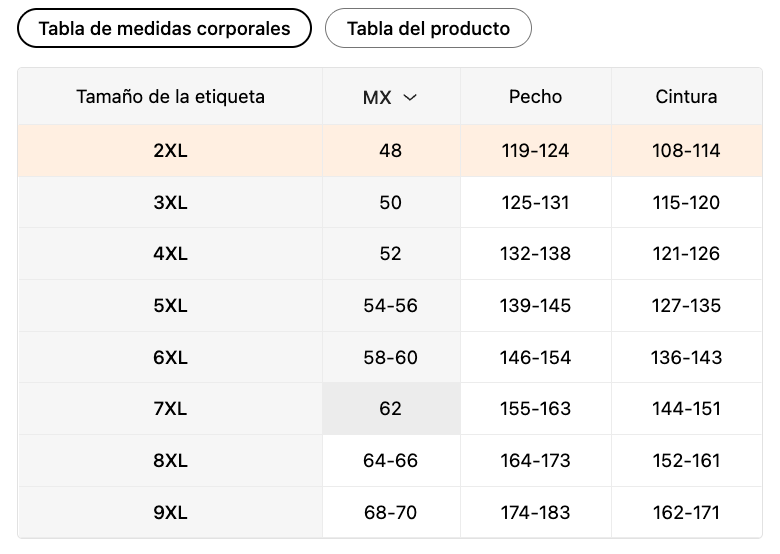The image size is (780, 554).
Task: Click waist measurement 162-171 cell
Action: [686, 513]
